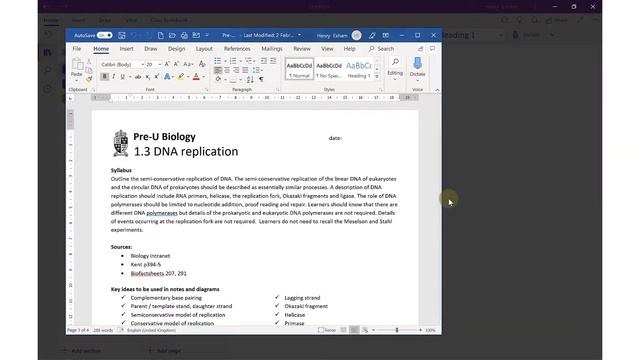Open the Editing dropdown
Screen dimensions: 640x360
pyautogui.click(x=395, y=69)
